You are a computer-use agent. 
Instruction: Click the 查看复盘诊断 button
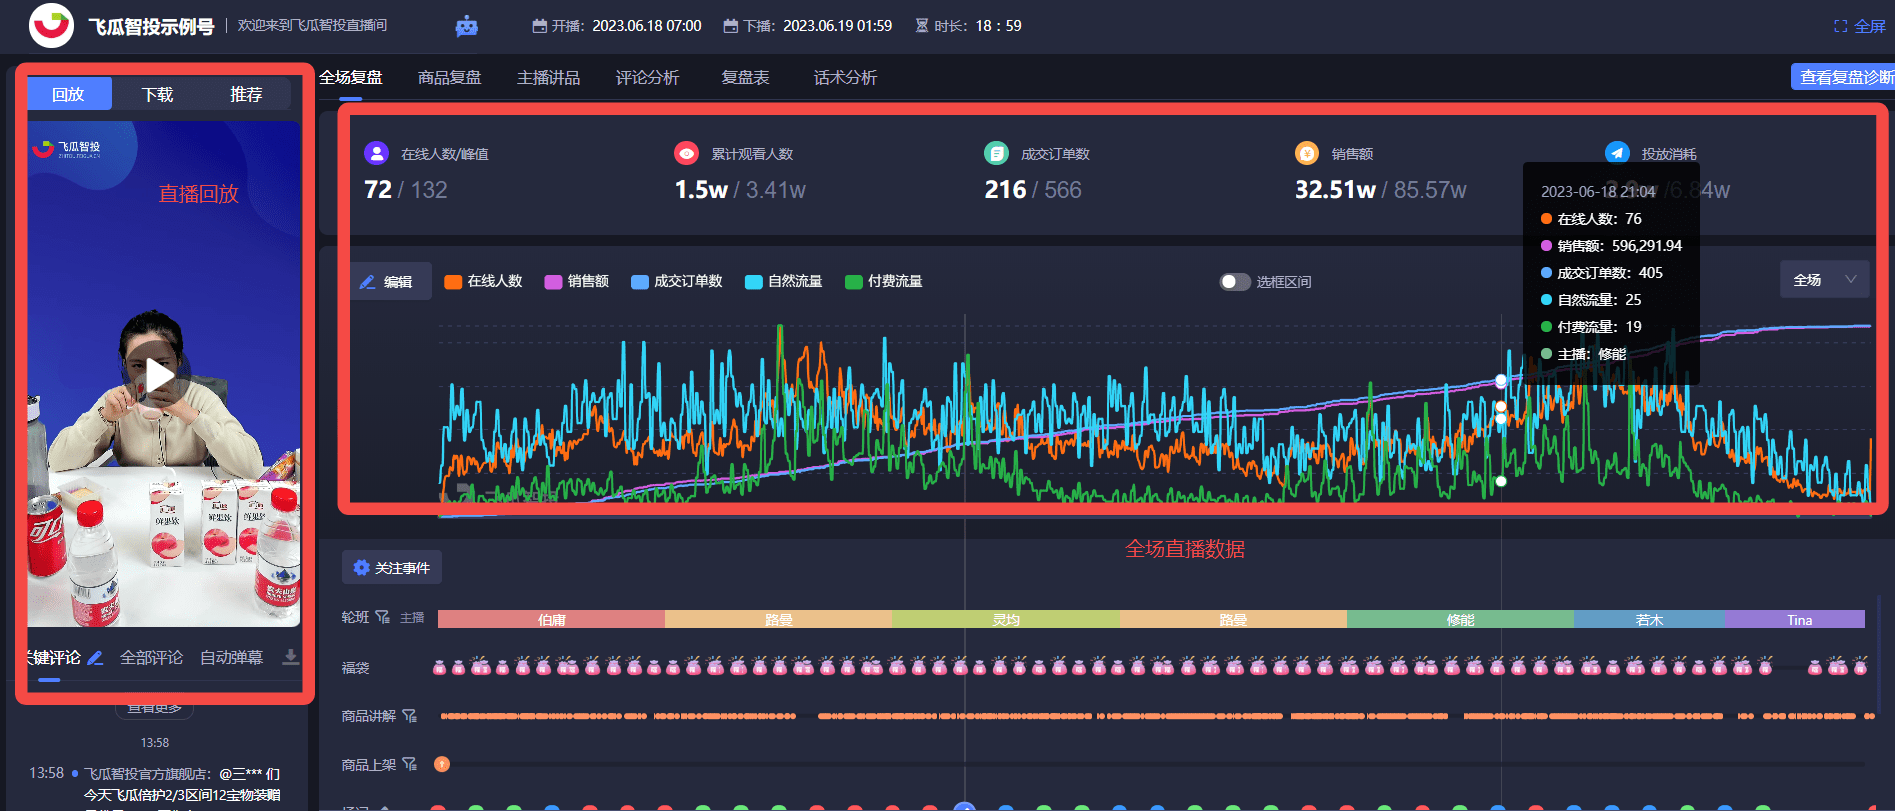pos(1845,77)
